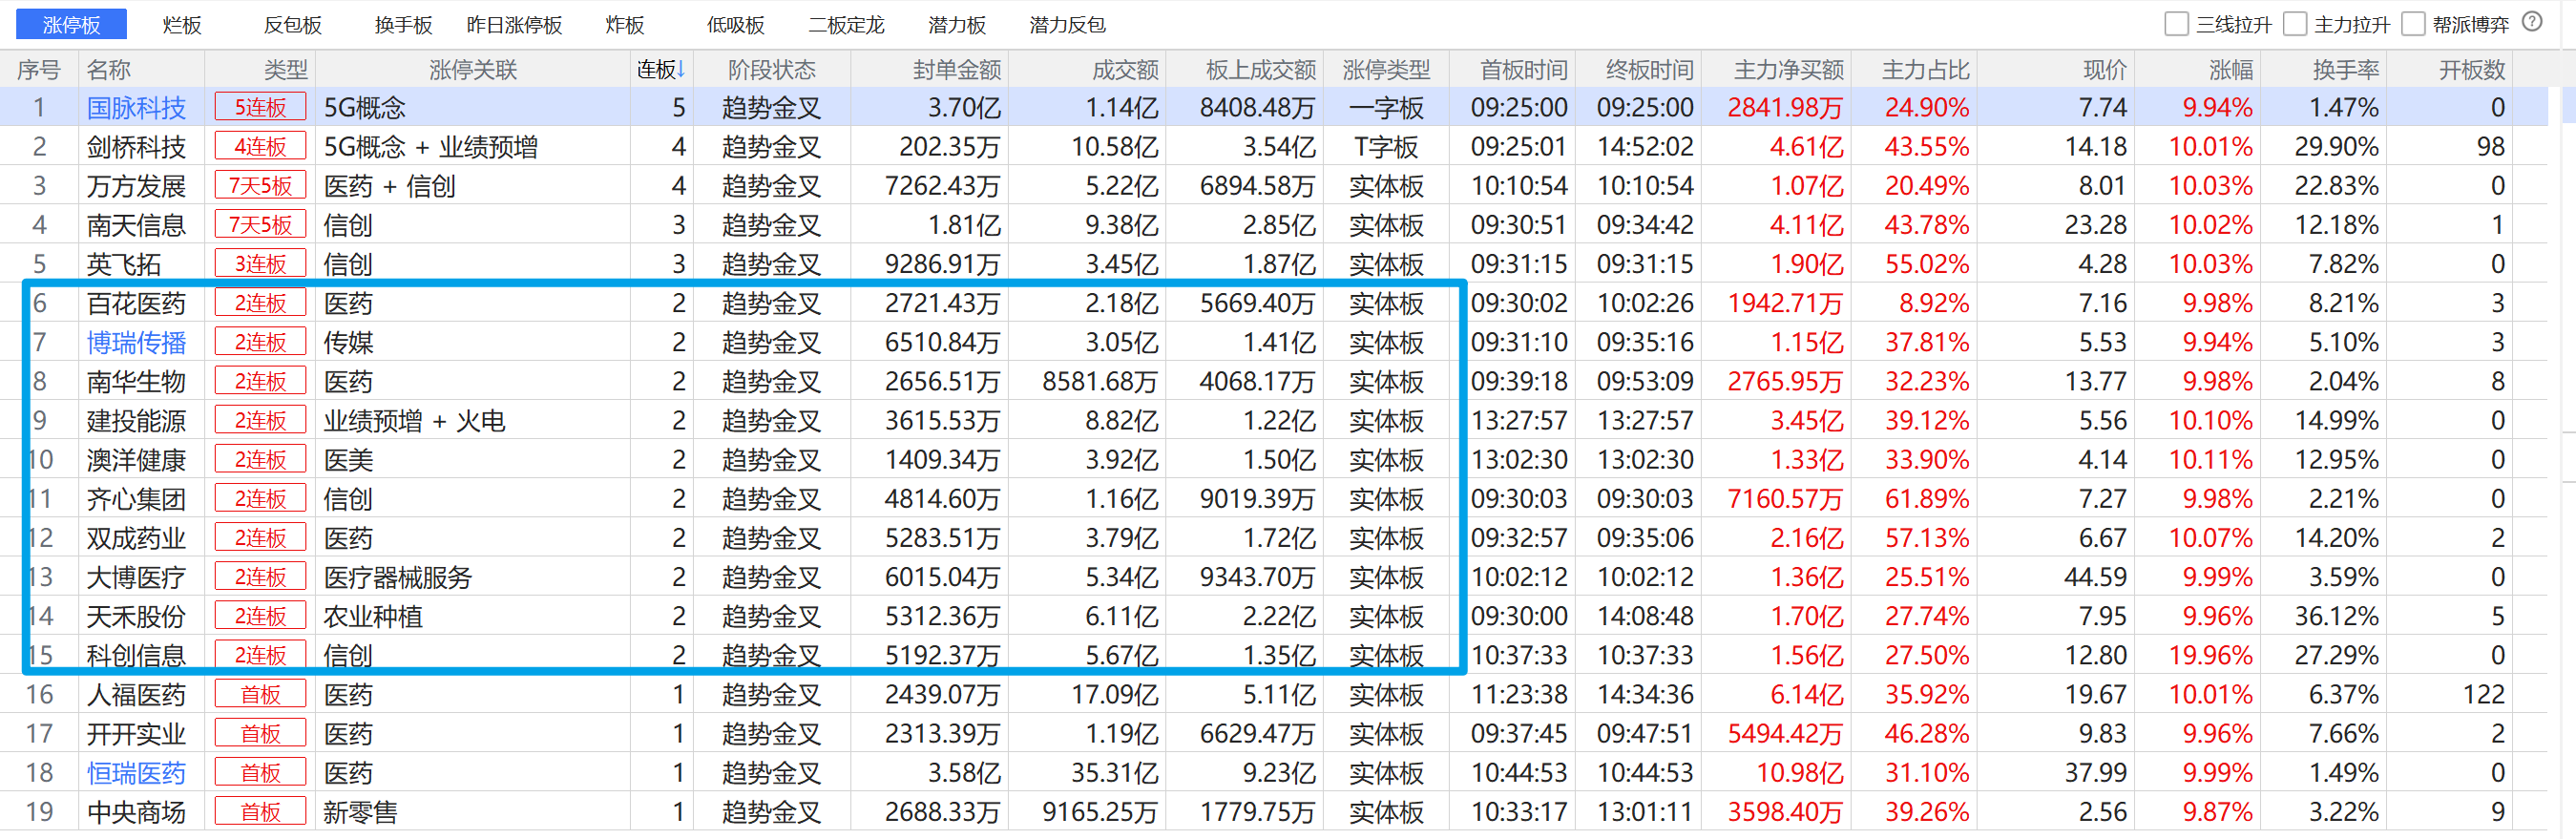Select the 建投能源 stock name
This screenshot has height=839, width=2576.
tap(136, 420)
